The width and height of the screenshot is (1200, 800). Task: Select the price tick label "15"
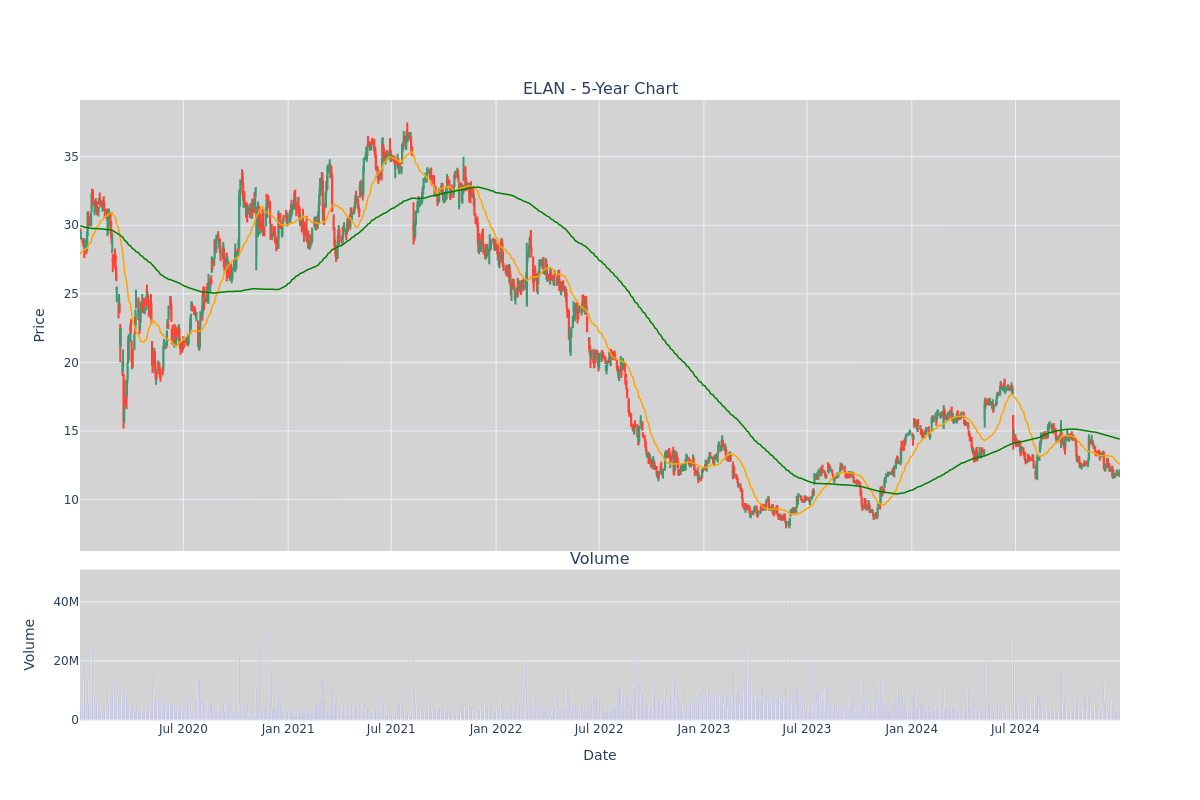tap(71, 431)
